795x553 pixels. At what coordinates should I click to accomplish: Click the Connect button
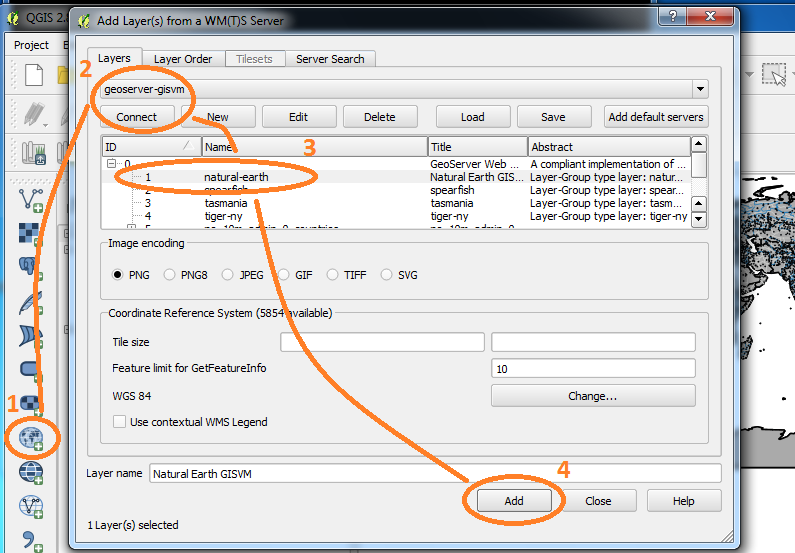pos(137,117)
